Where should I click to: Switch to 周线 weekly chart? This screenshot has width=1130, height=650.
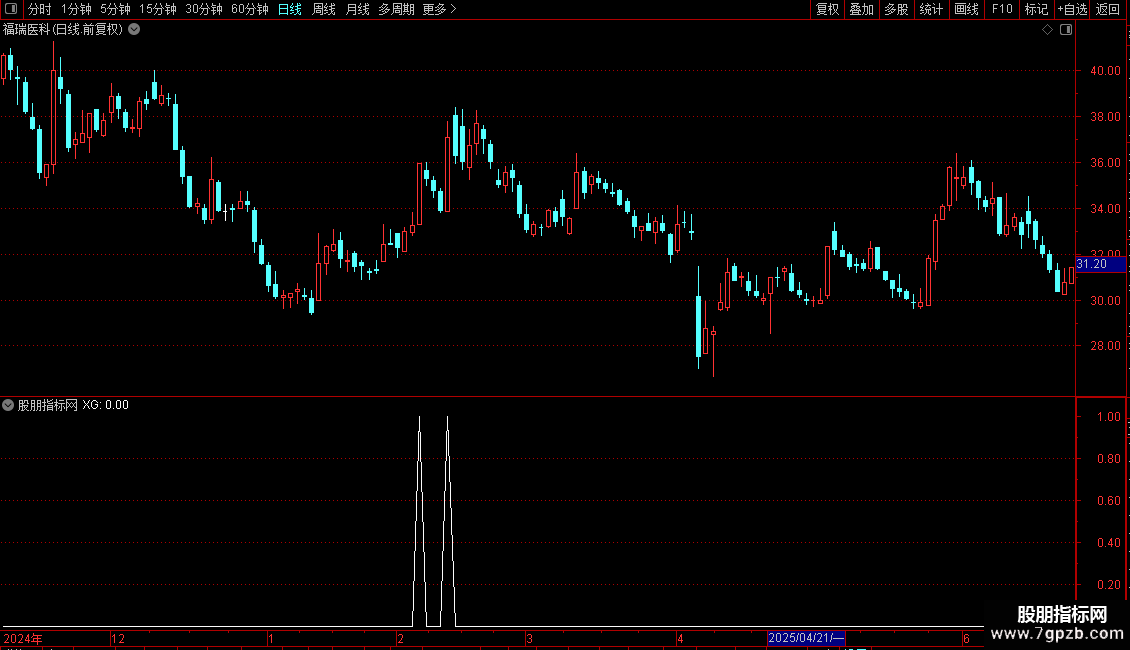coord(324,9)
